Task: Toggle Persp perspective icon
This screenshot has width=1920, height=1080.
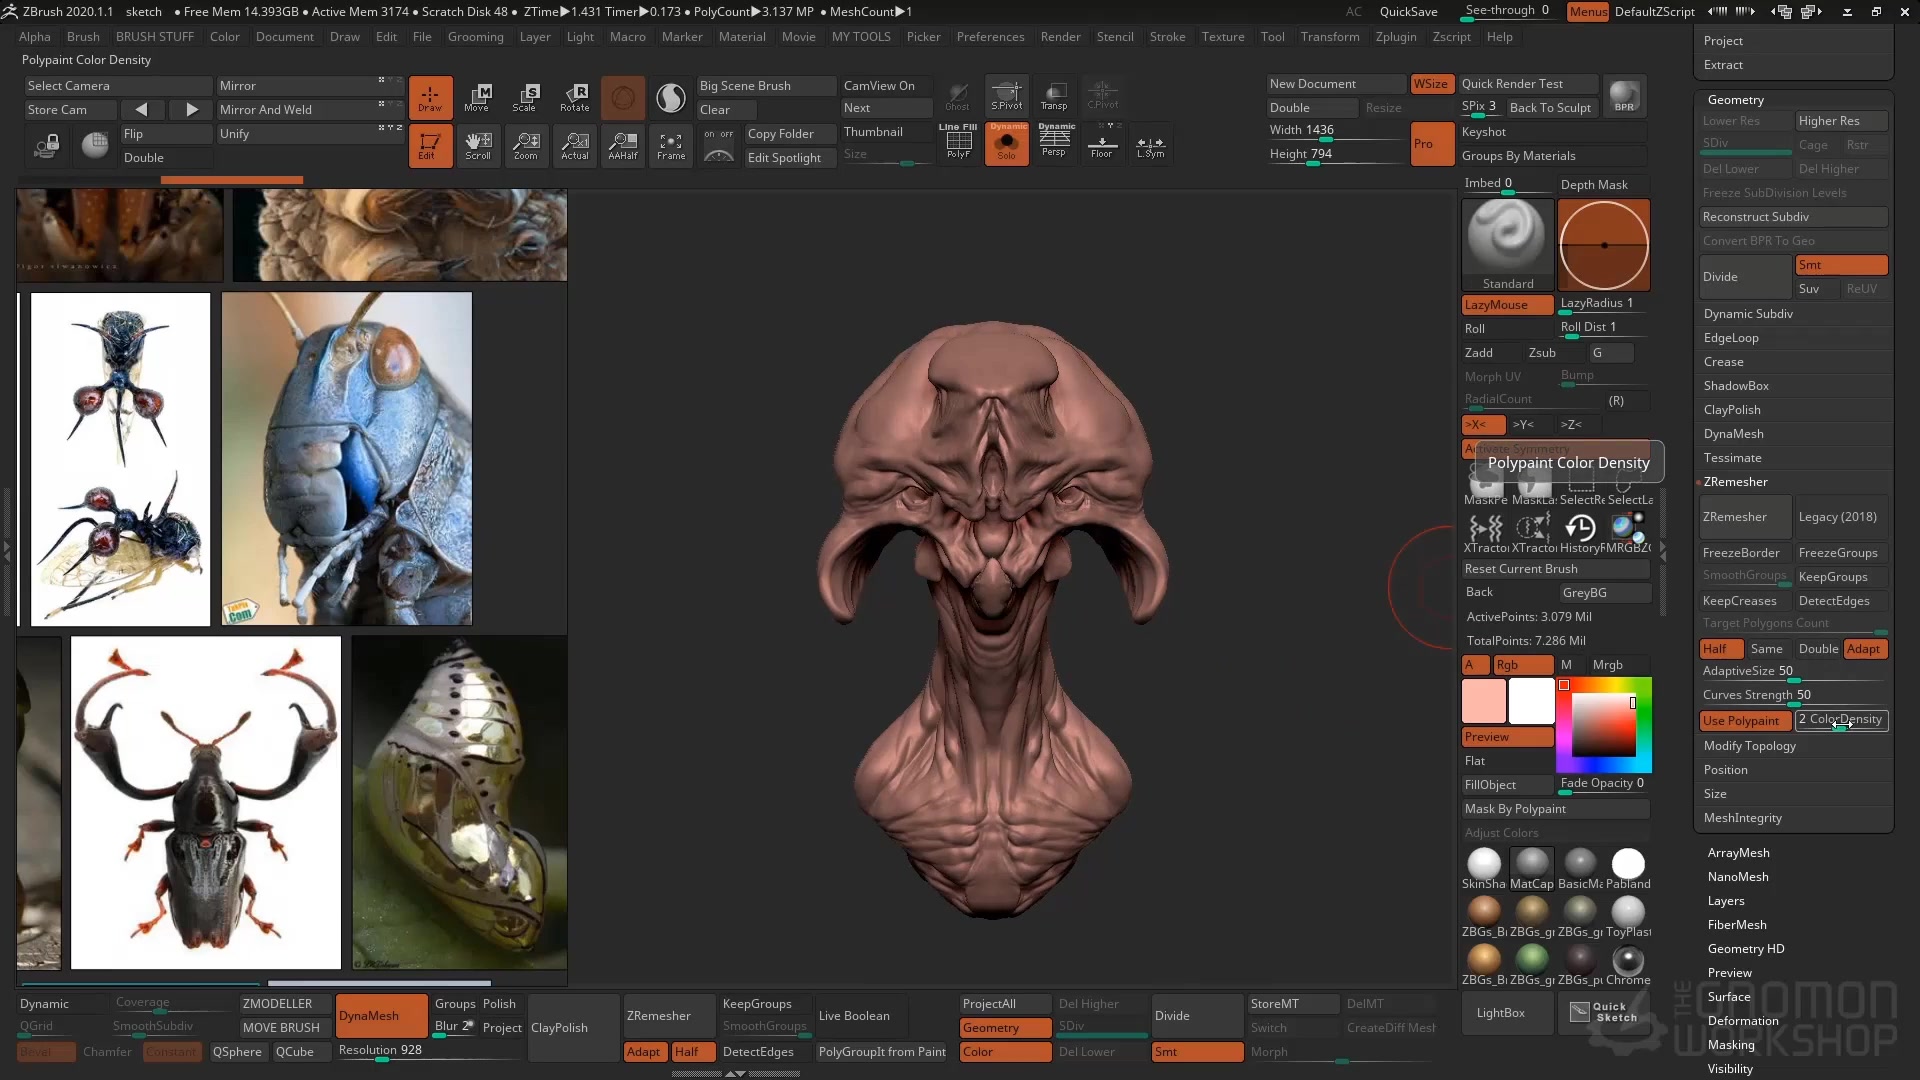Action: (x=1055, y=143)
